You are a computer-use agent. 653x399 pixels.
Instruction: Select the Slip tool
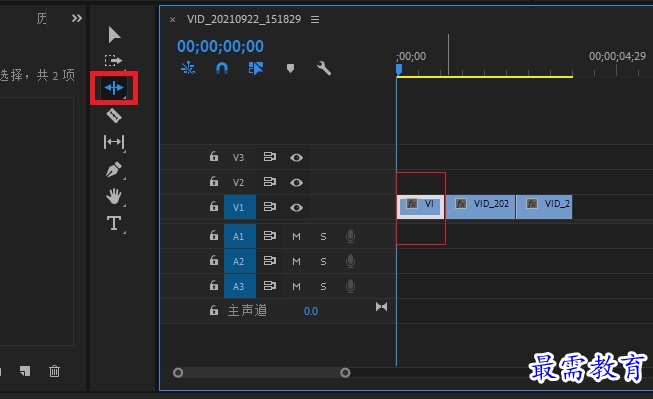114,142
